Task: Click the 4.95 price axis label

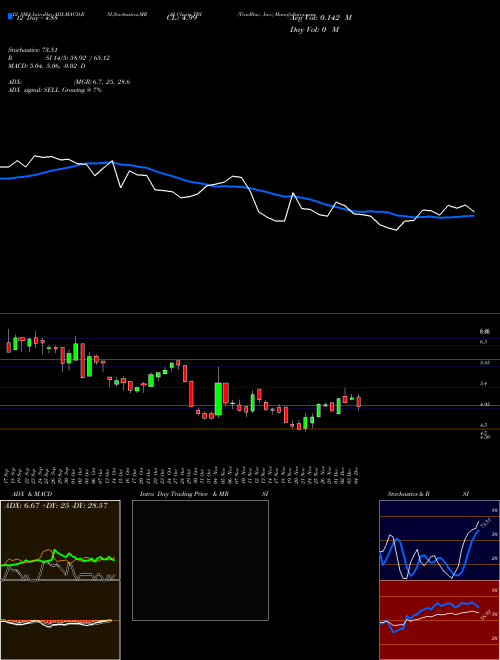Action: 484,404
